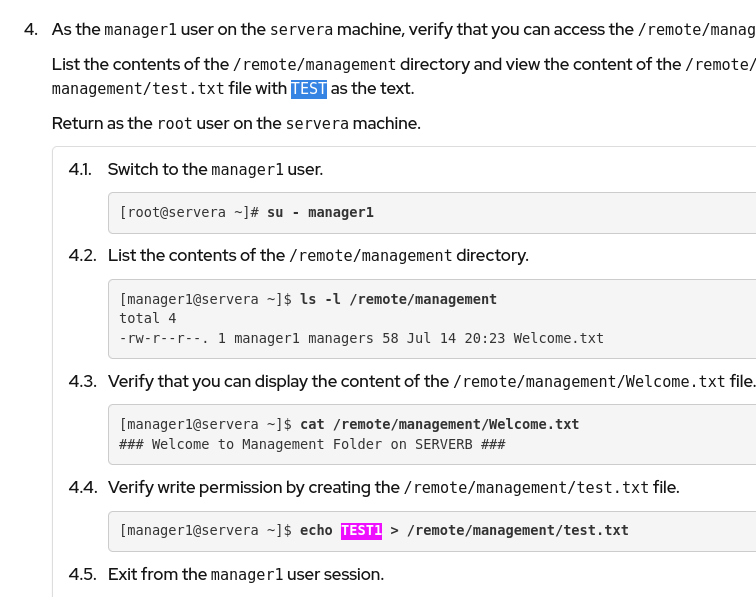Click the 'total 4' output line
This screenshot has height=597, width=756.
click(148, 318)
